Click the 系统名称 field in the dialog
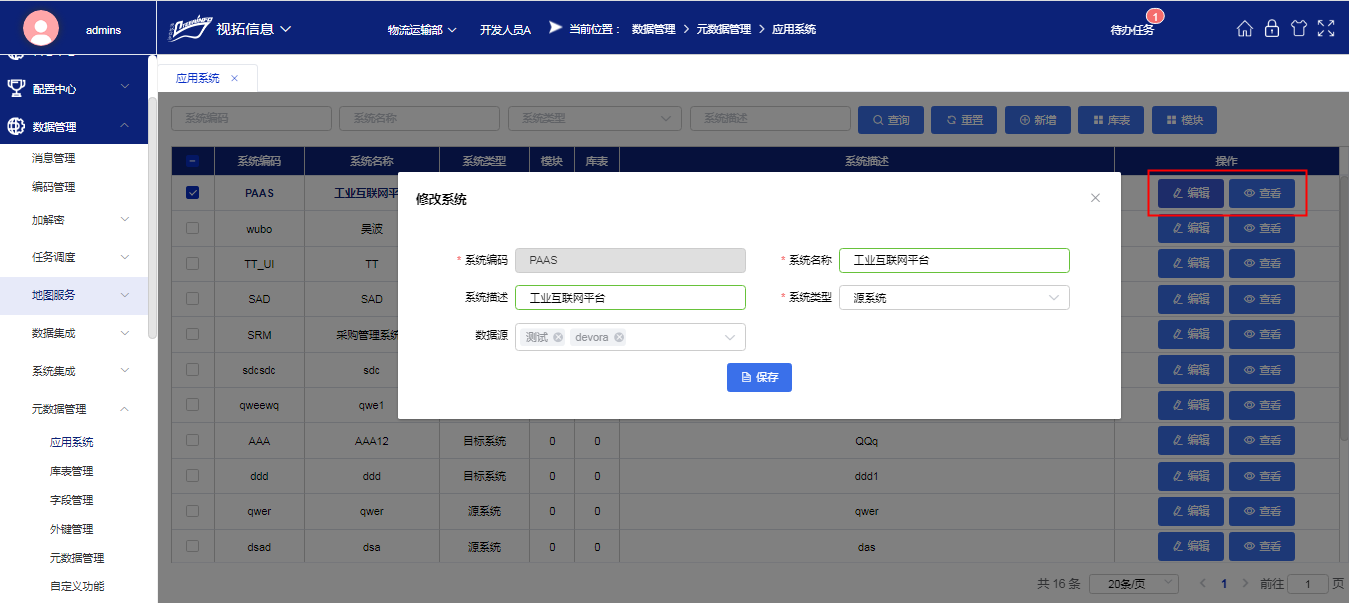Image resolution: width=1349 pixels, height=603 pixels. pos(954,260)
